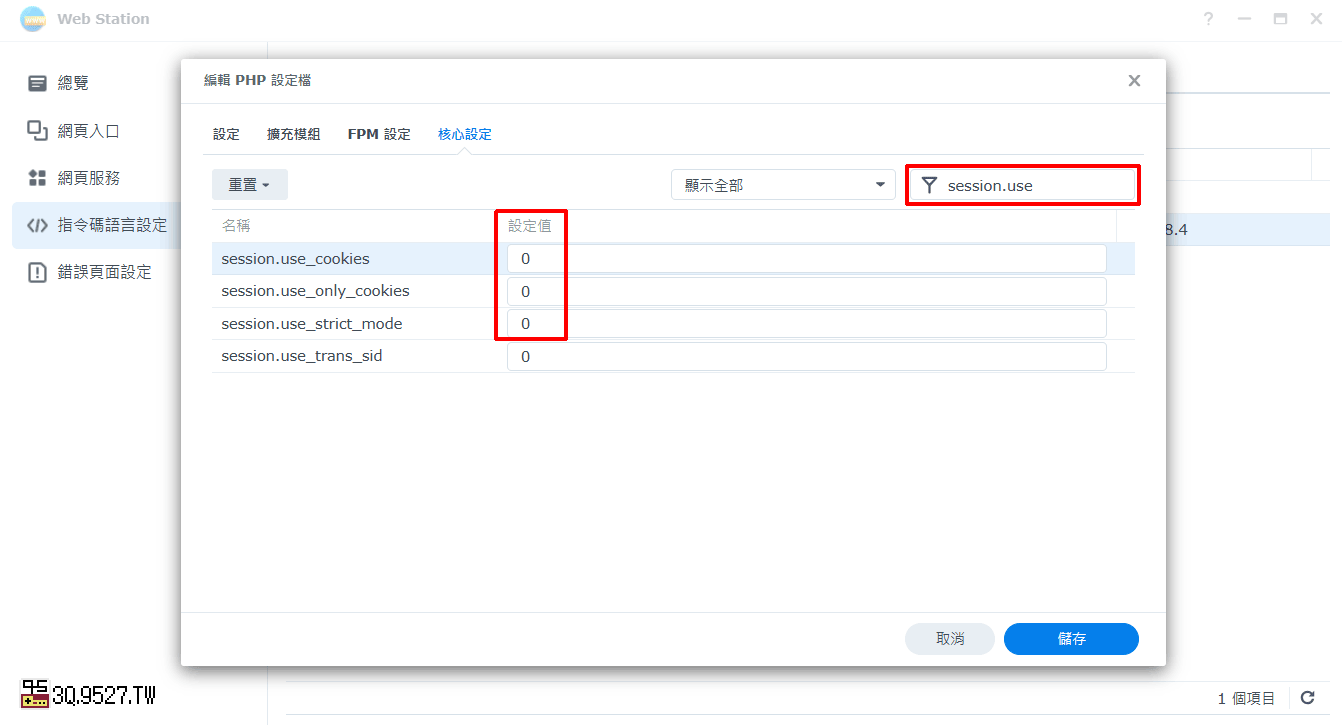The height and width of the screenshot is (725, 1342).
Task: Edit the session.use_cookies value field
Action: point(807,259)
